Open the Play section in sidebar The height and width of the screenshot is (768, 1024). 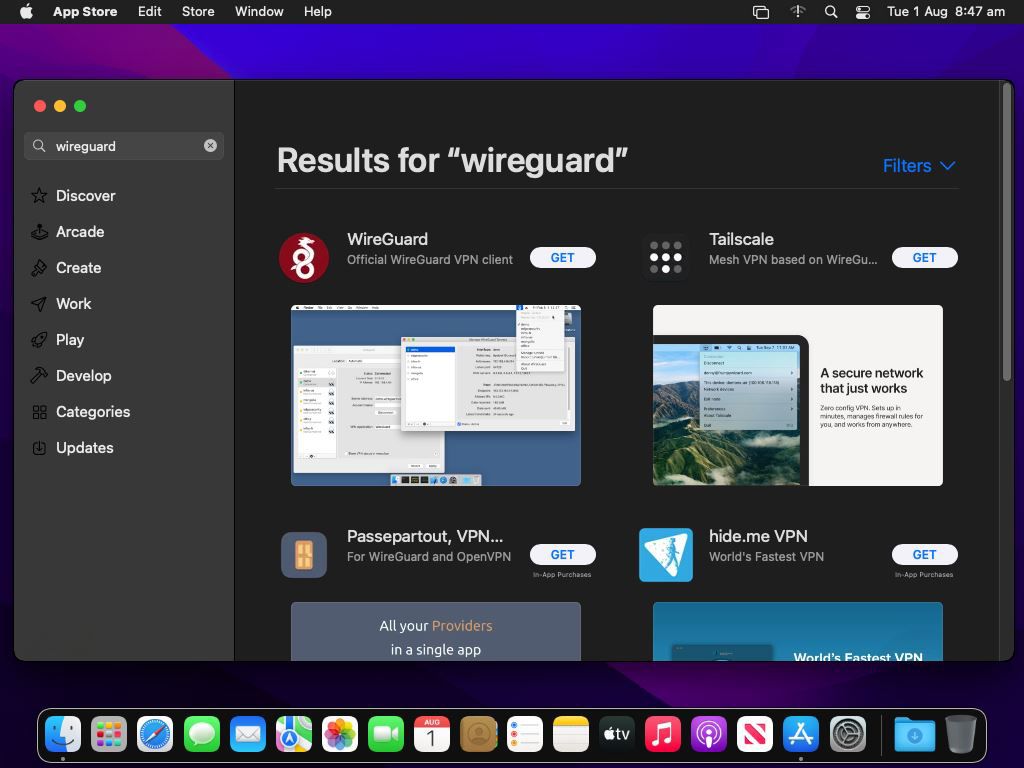tap(70, 339)
